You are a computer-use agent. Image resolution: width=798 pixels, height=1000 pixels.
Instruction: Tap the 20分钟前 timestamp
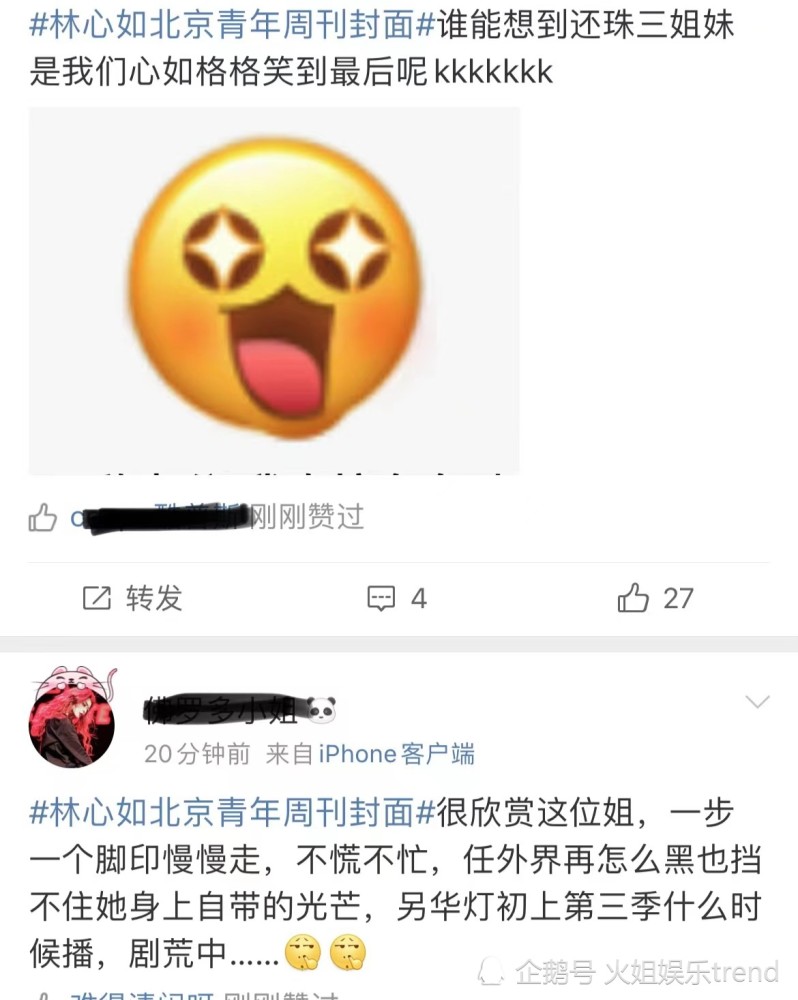point(197,754)
